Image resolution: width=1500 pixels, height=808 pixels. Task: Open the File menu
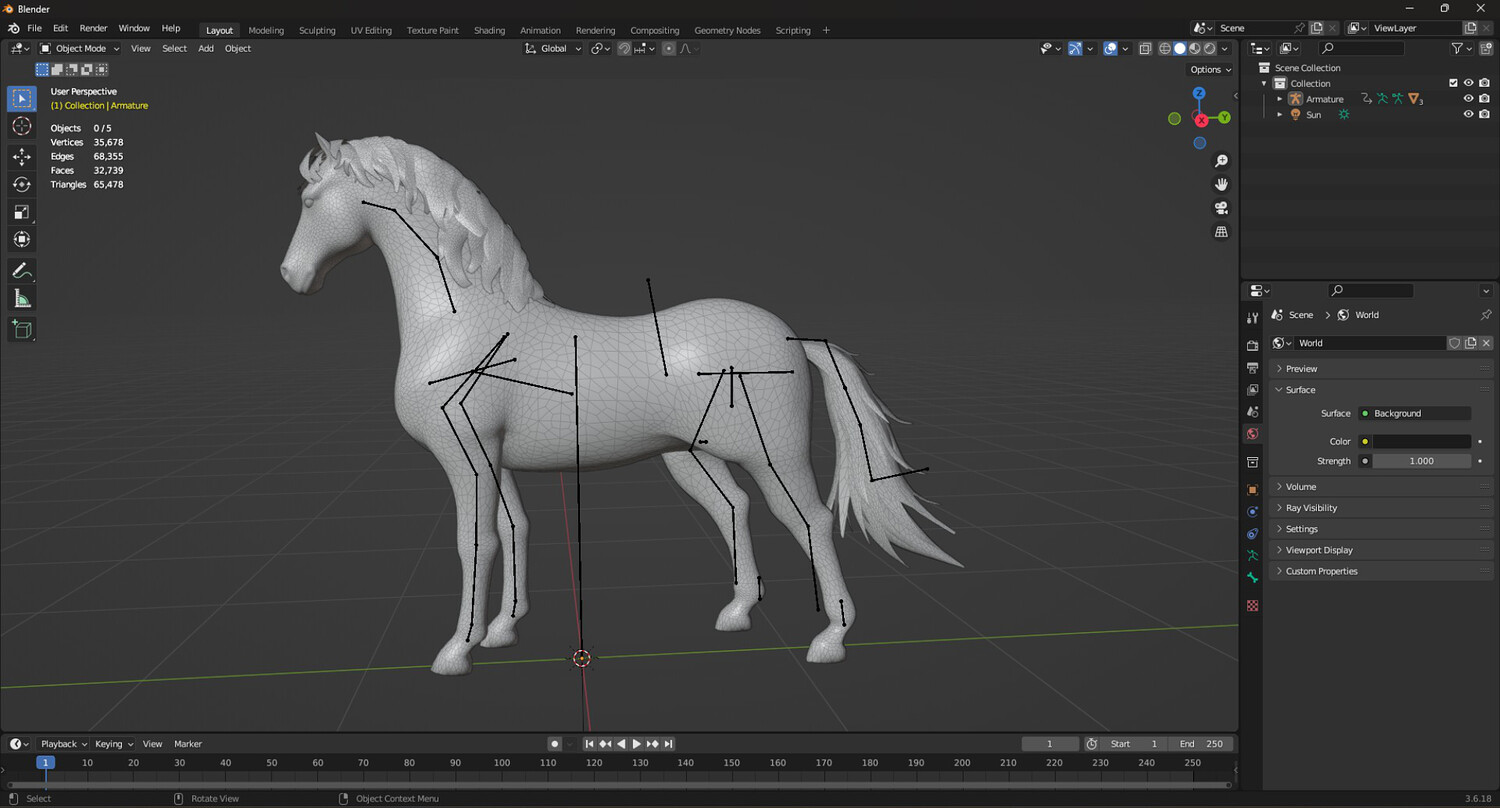[x=34, y=28]
